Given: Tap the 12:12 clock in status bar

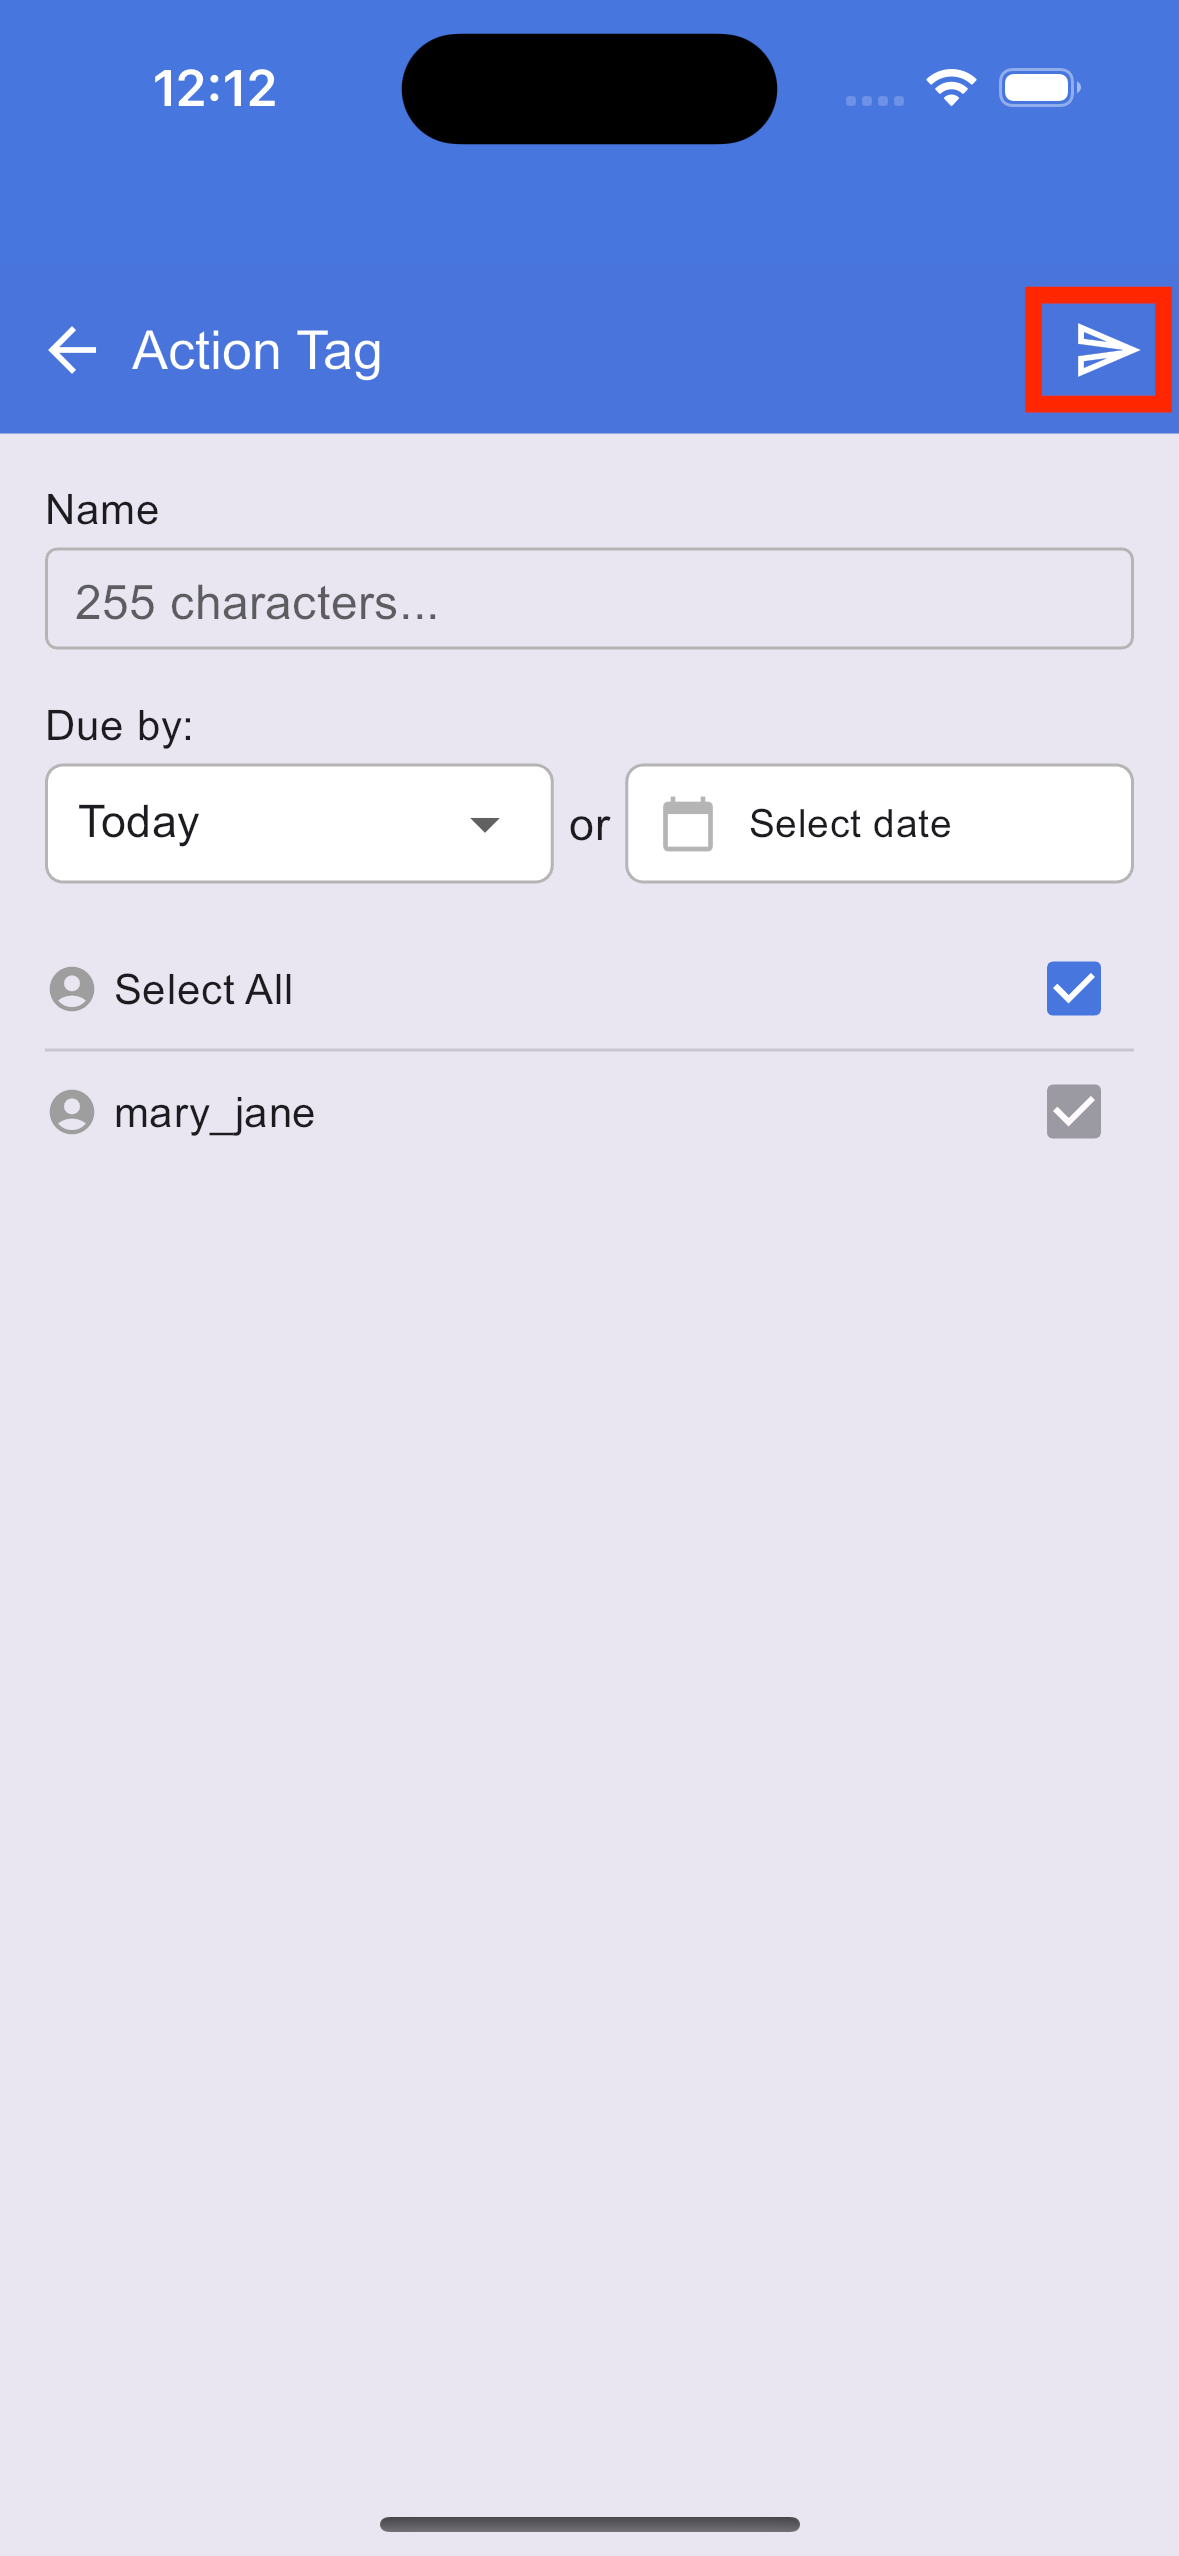Looking at the screenshot, I should point(215,88).
